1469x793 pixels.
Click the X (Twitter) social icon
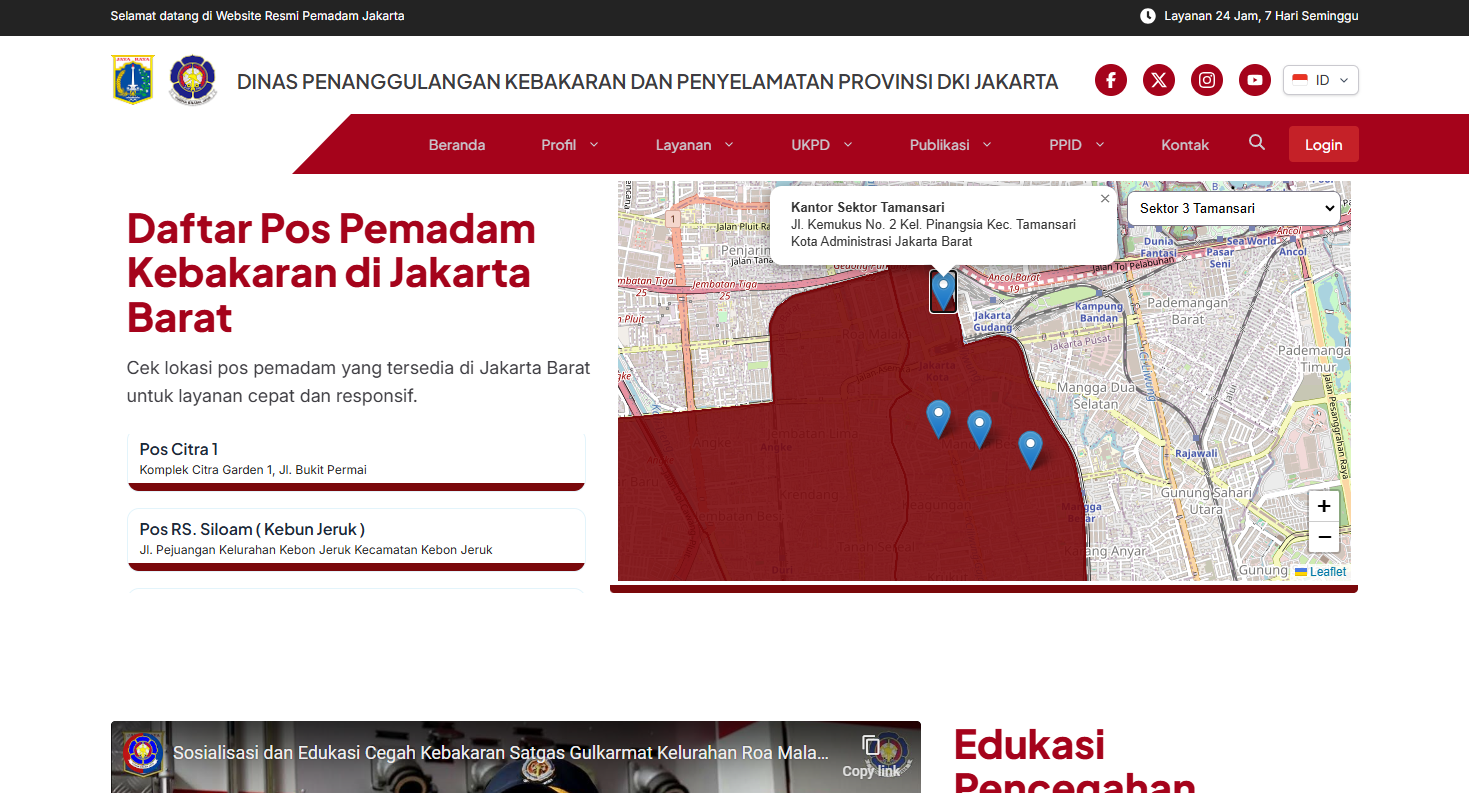click(1158, 80)
